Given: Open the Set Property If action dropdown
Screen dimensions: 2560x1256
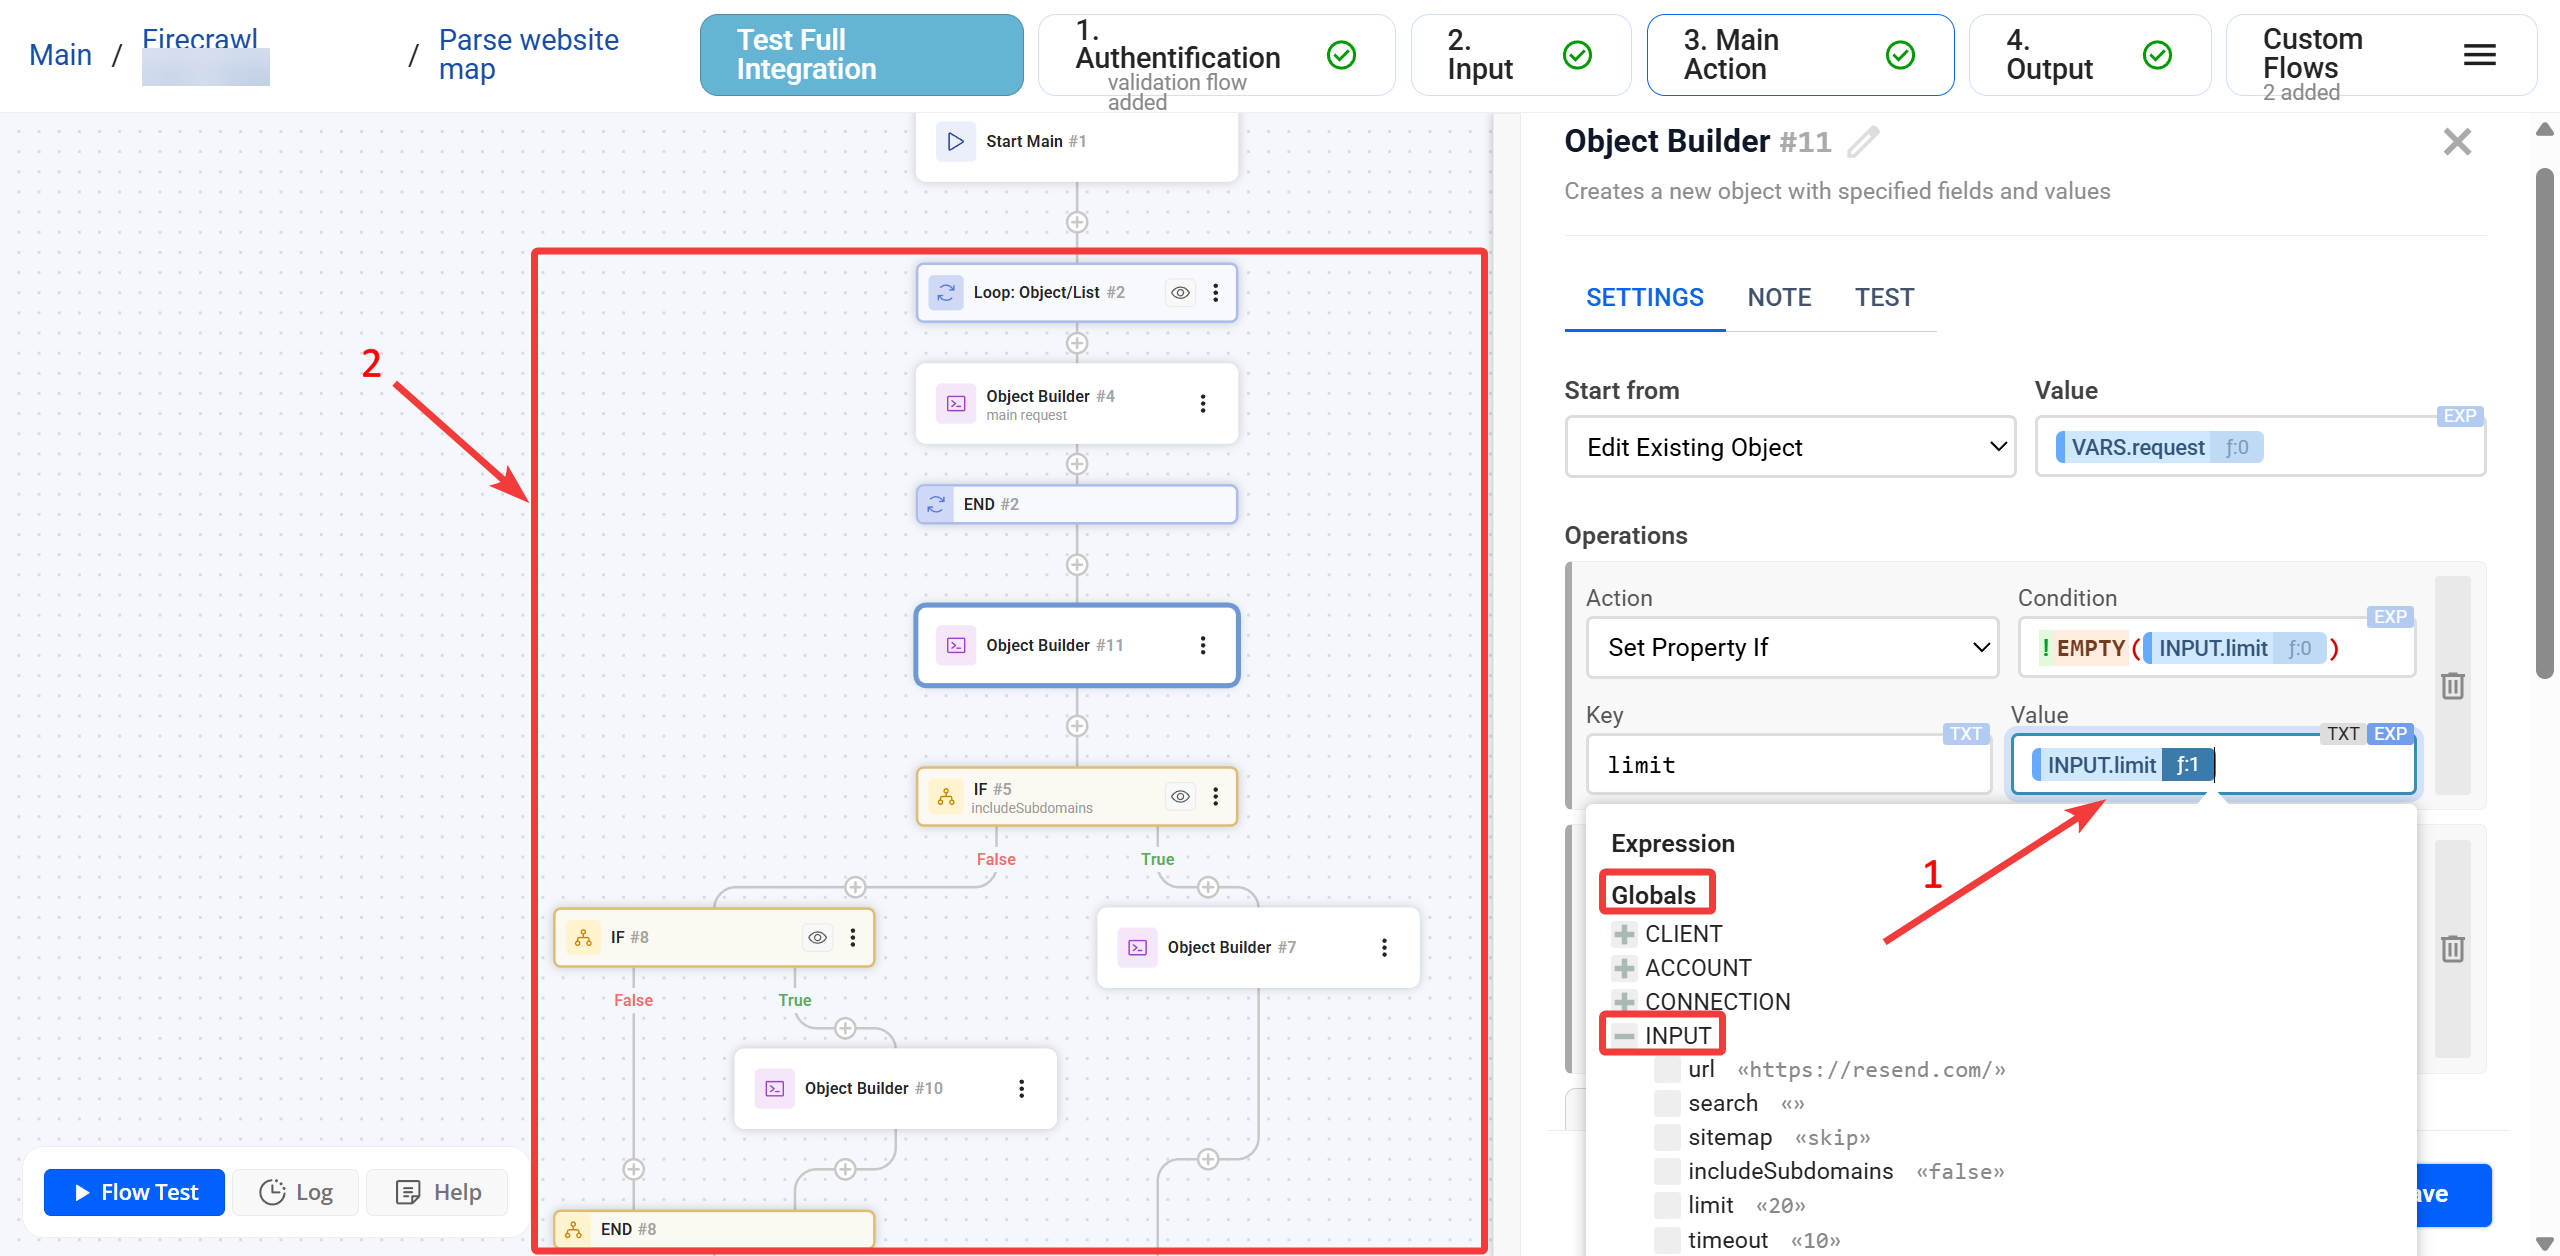Looking at the screenshot, I should point(1791,647).
